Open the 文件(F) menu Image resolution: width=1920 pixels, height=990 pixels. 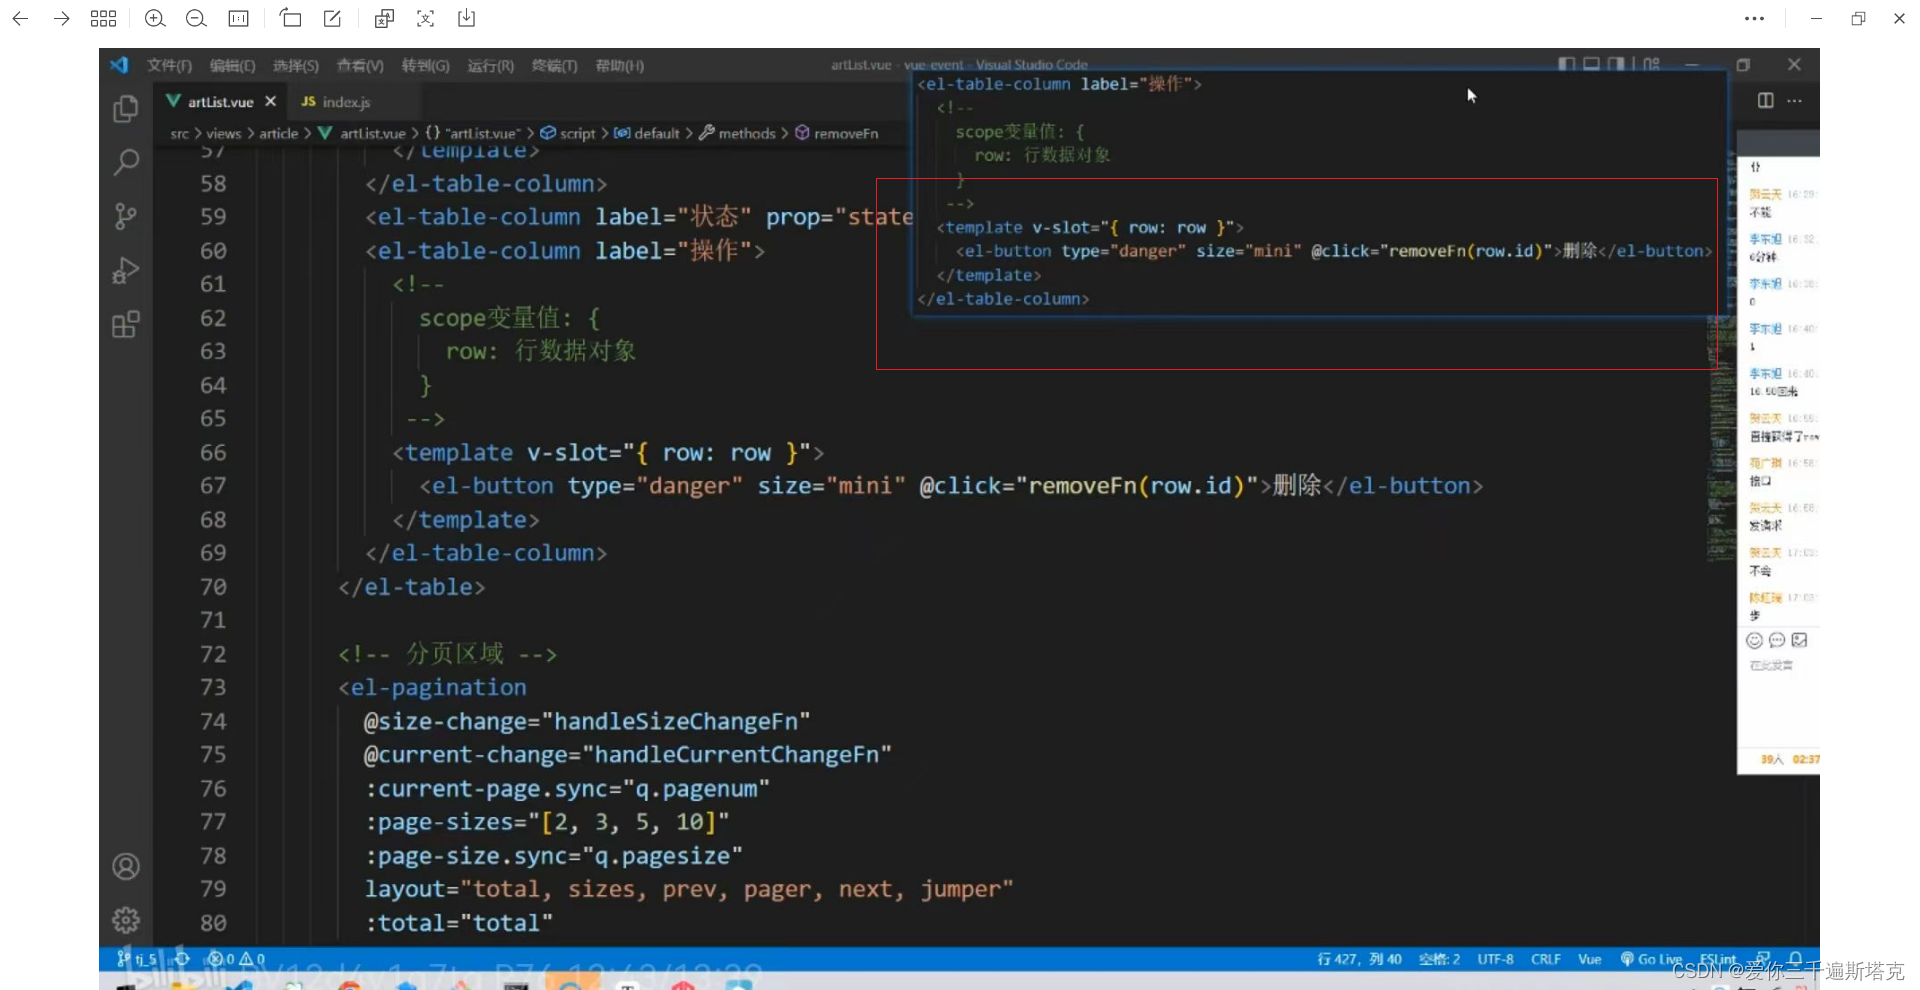[169, 65]
